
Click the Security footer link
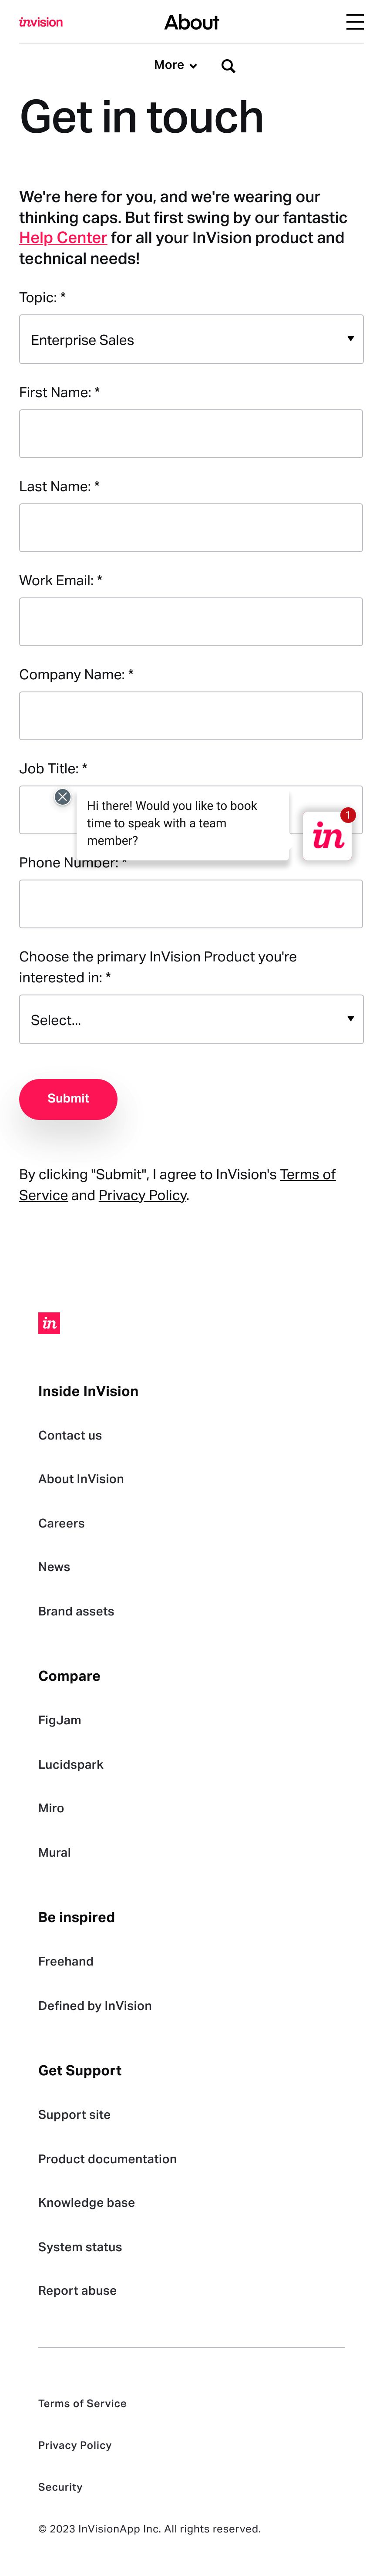pyautogui.click(x=60, y=2487)
